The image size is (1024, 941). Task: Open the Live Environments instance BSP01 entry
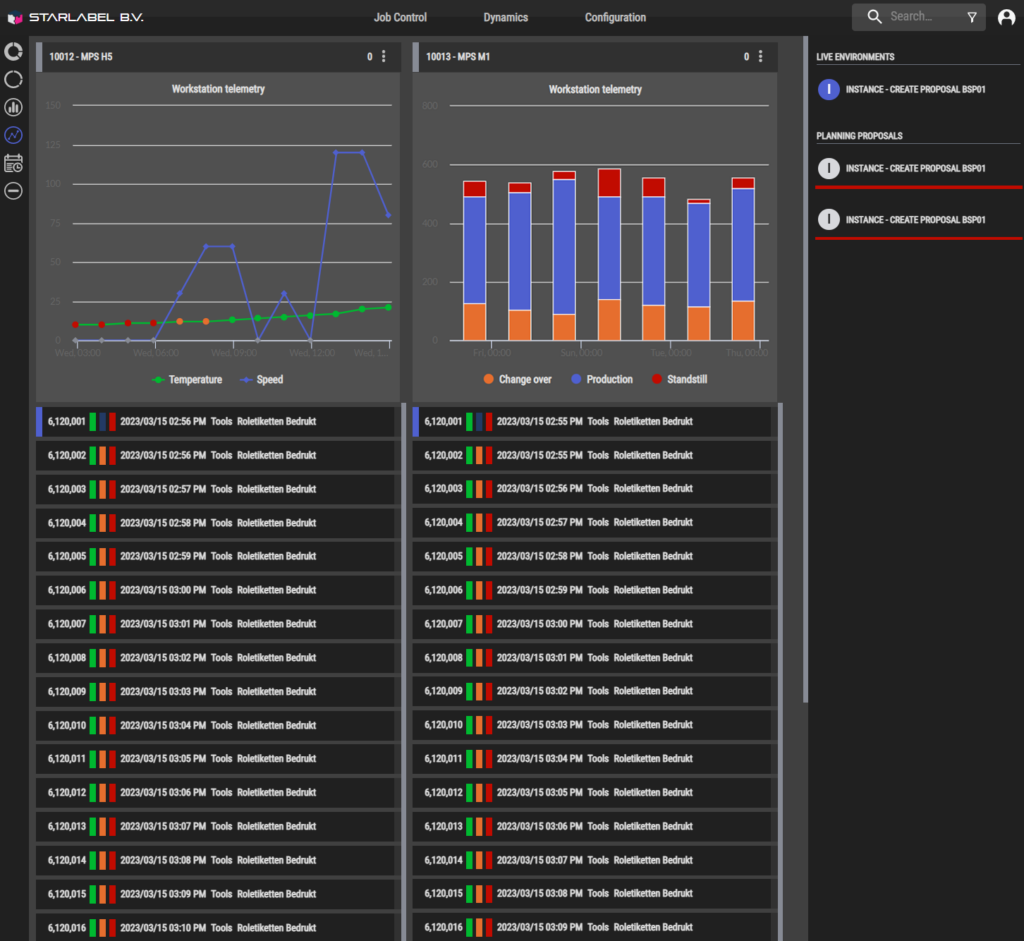pyautogui.click(x=916, y=89)
